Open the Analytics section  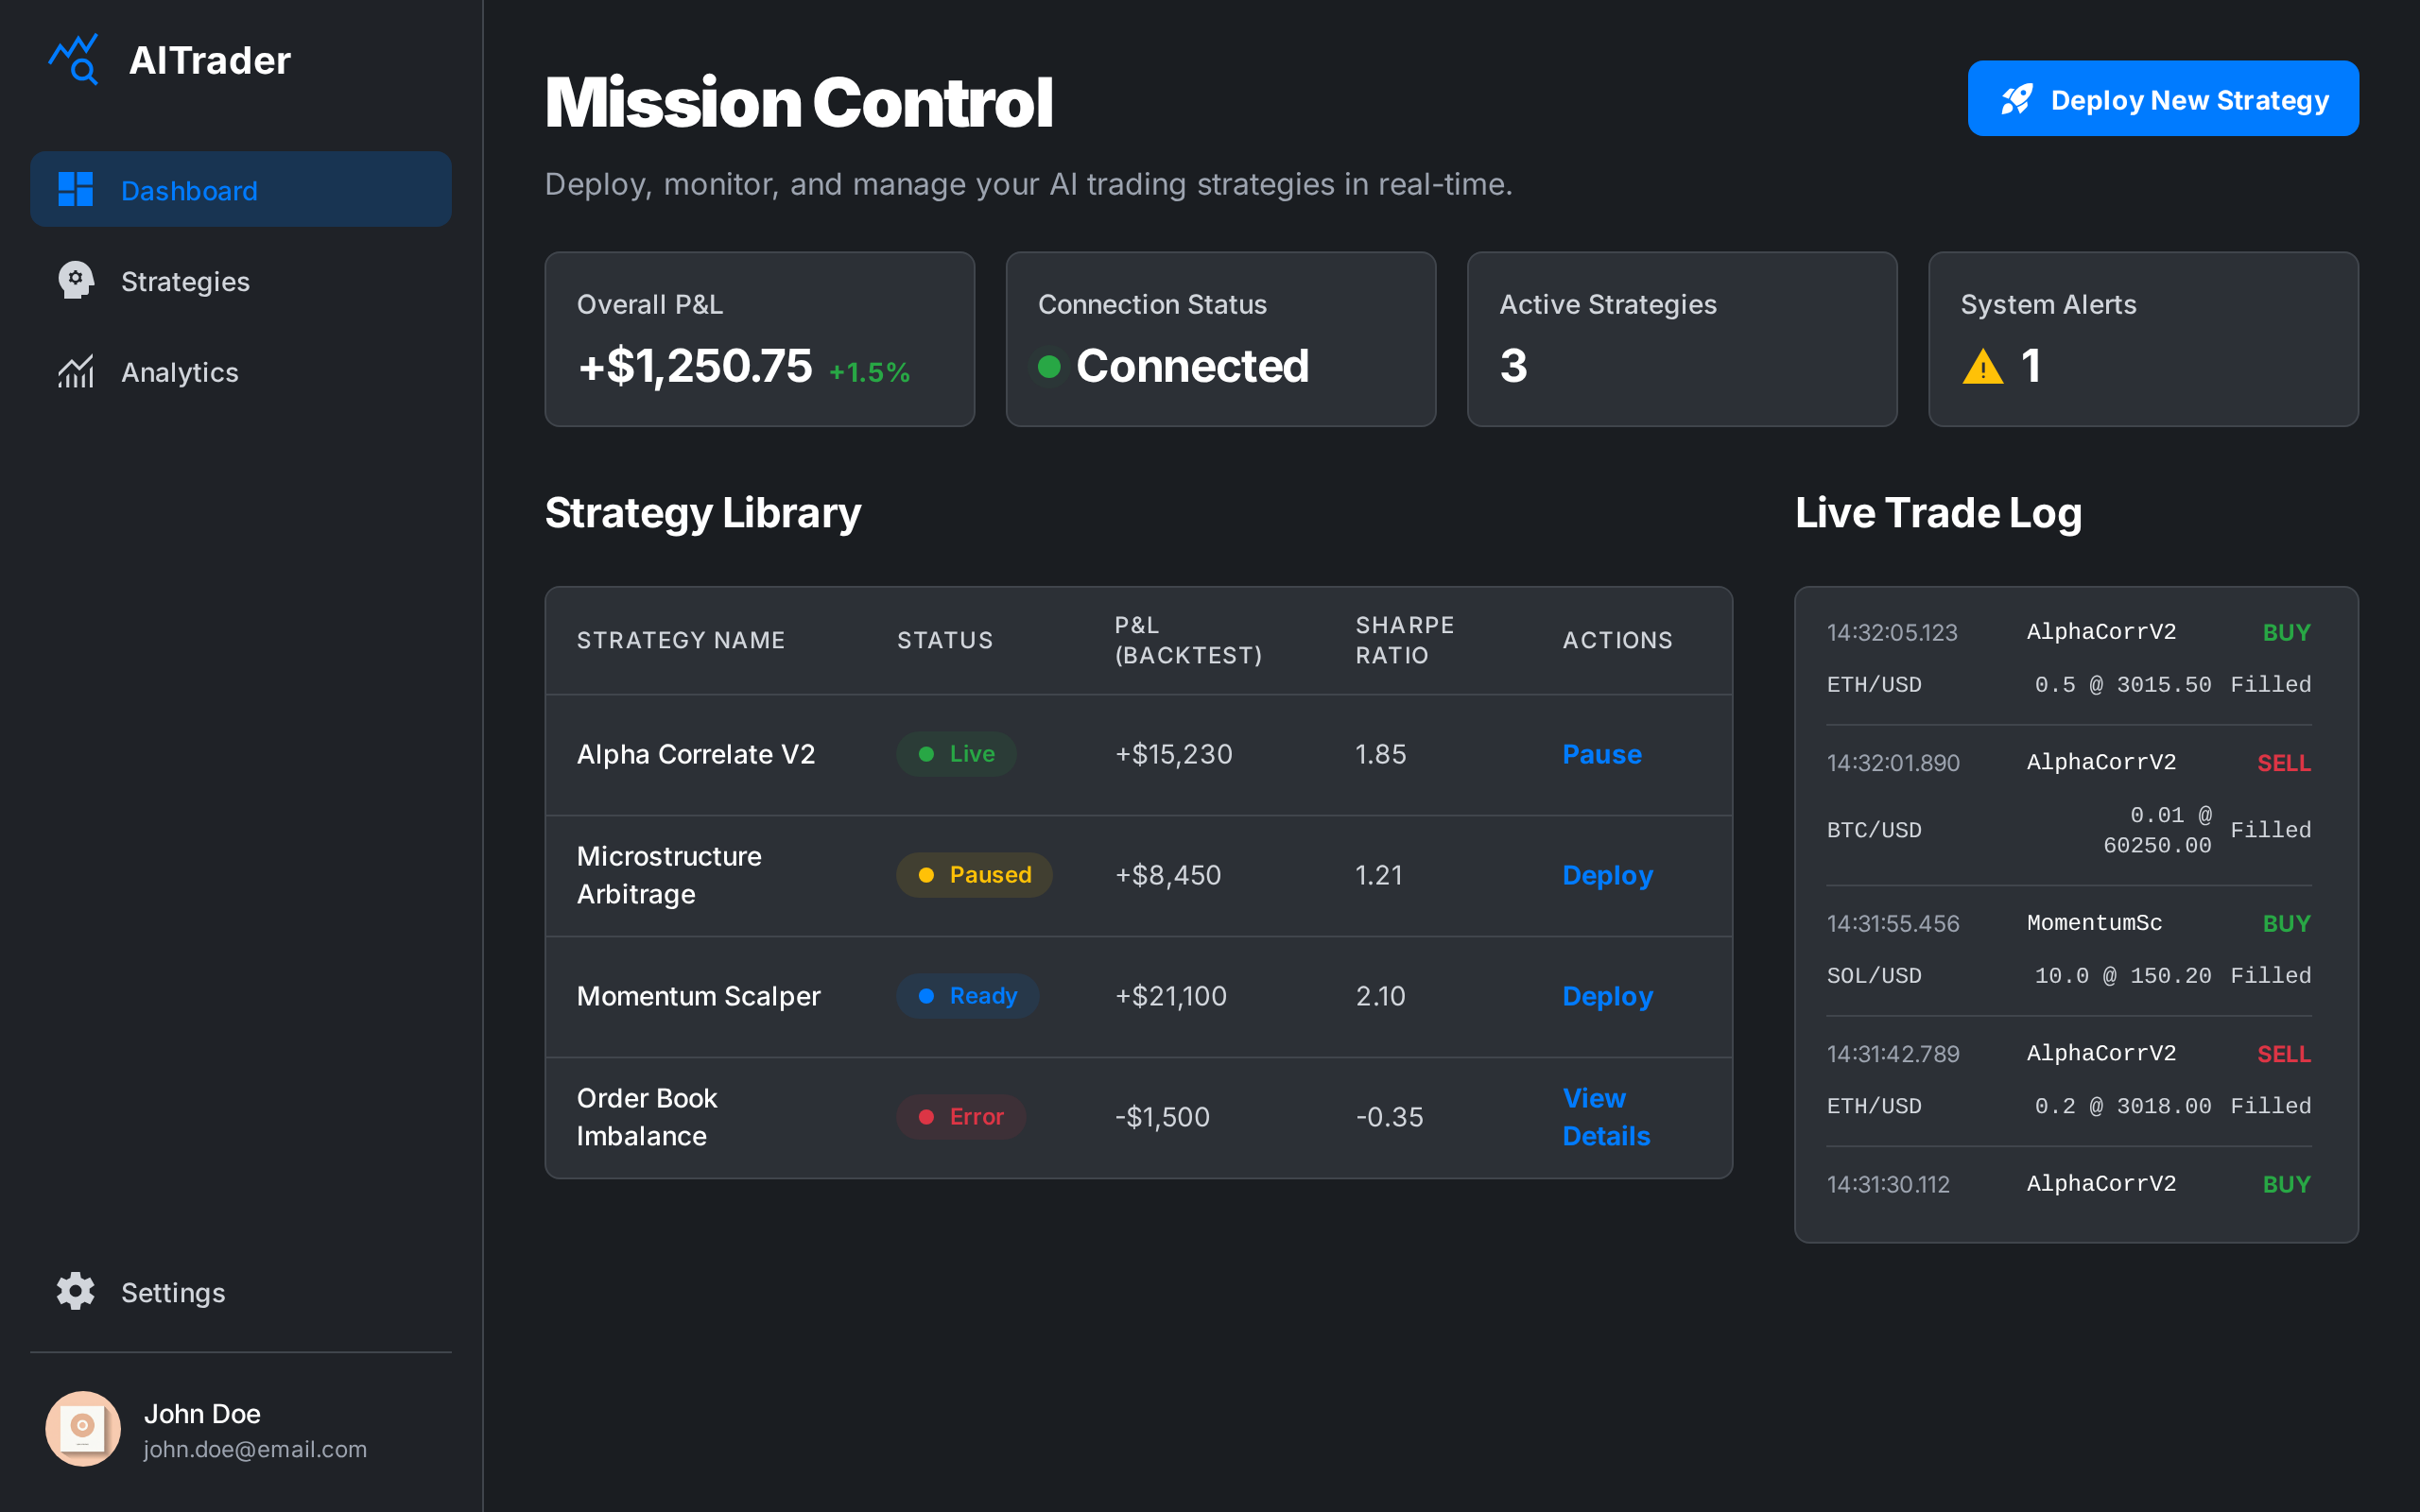(180, 371)
